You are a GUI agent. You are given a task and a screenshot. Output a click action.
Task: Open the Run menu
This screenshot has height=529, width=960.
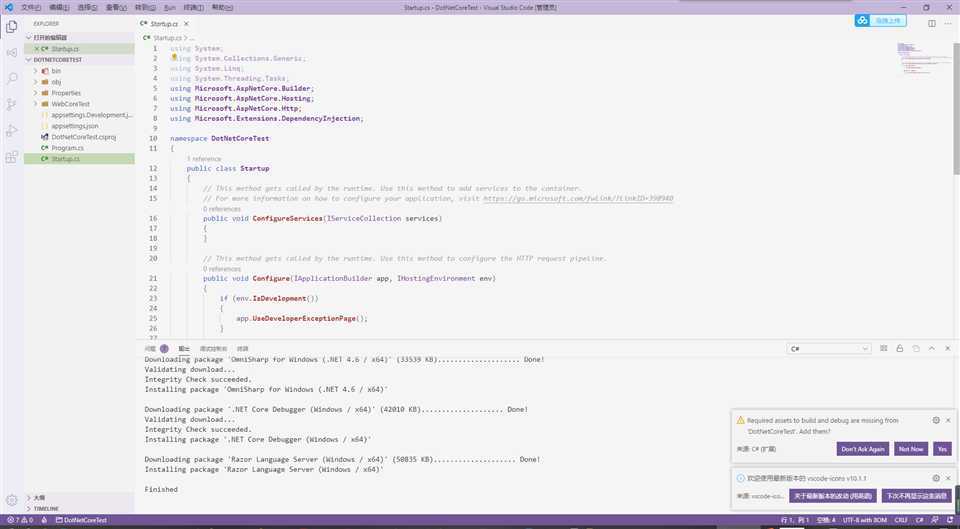tap(170, 7)
